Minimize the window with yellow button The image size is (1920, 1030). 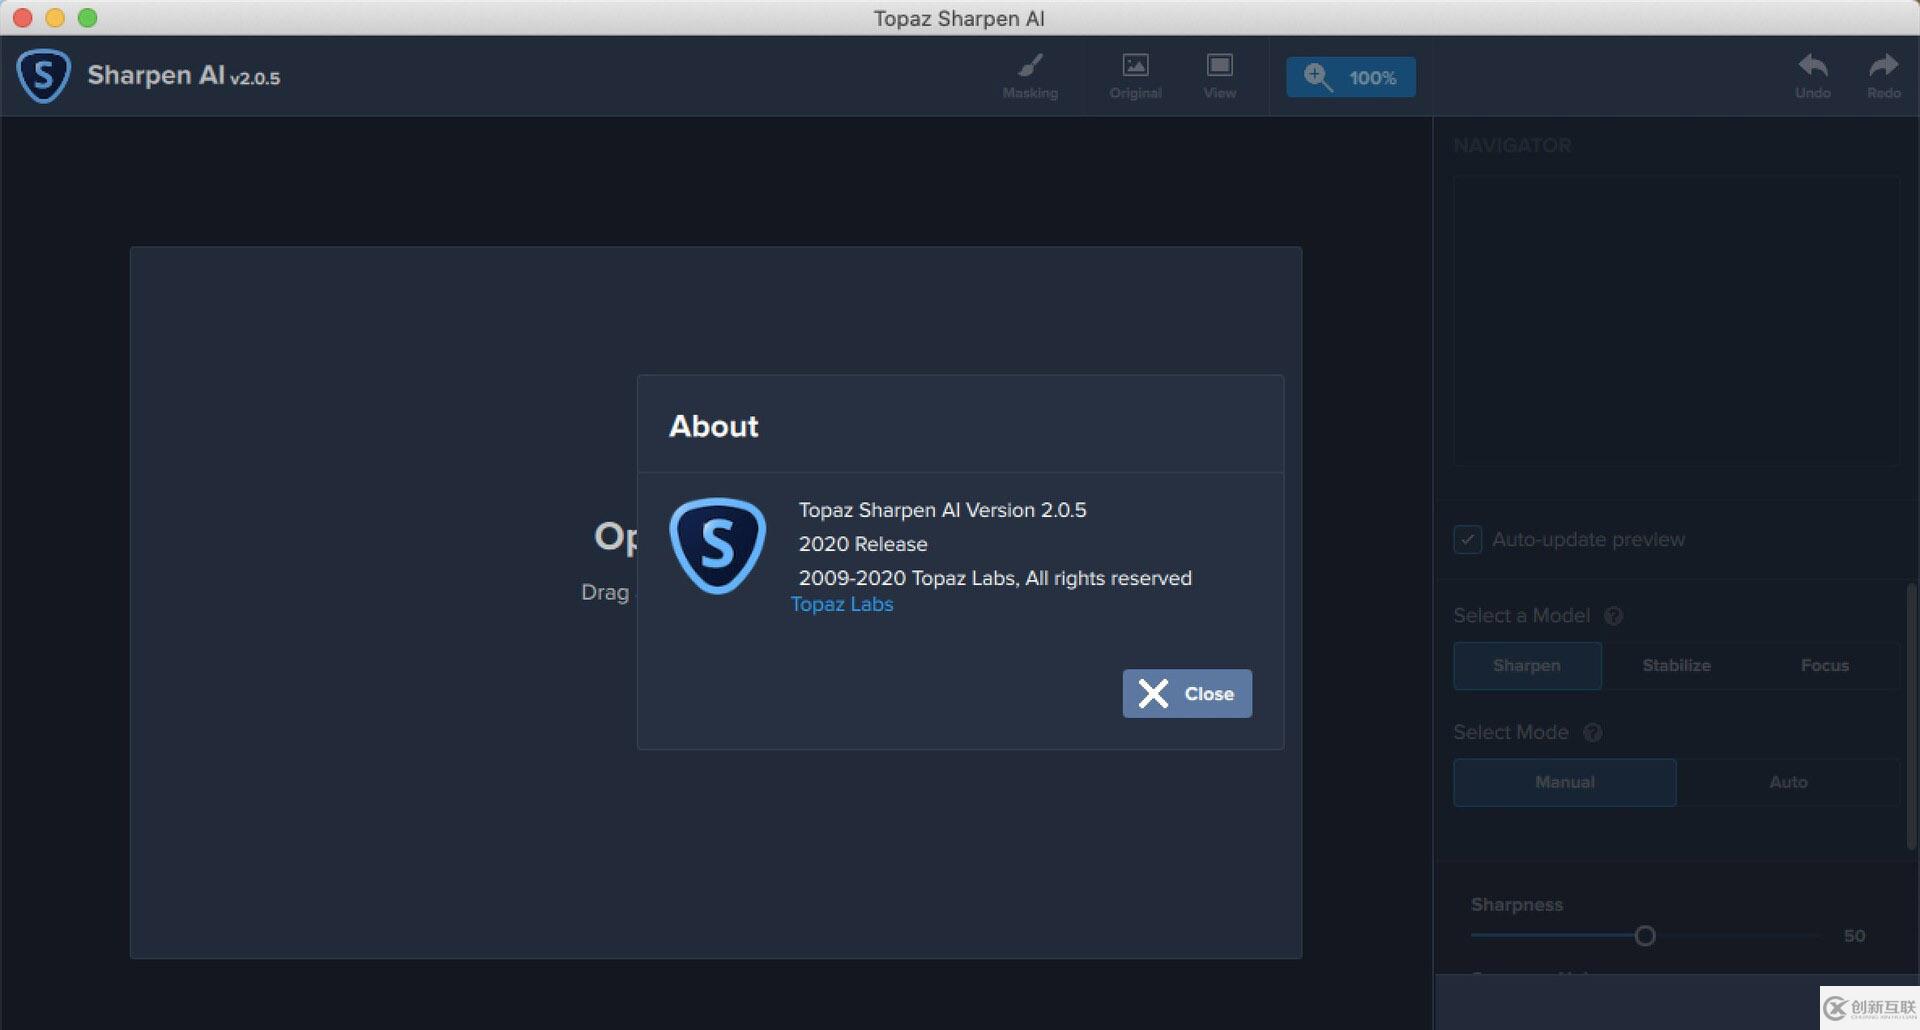click(x=55, y=18)
